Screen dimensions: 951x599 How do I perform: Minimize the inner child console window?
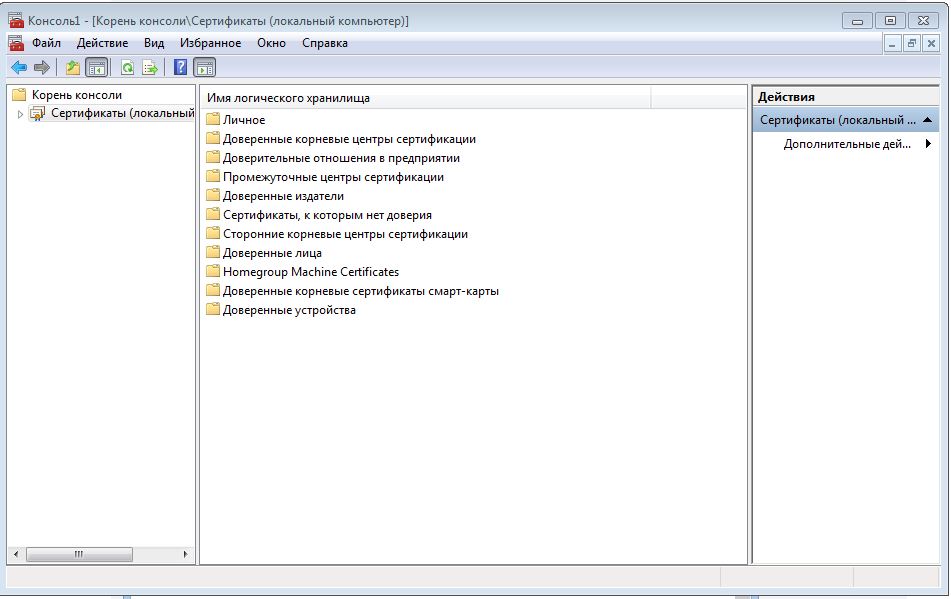892,43
